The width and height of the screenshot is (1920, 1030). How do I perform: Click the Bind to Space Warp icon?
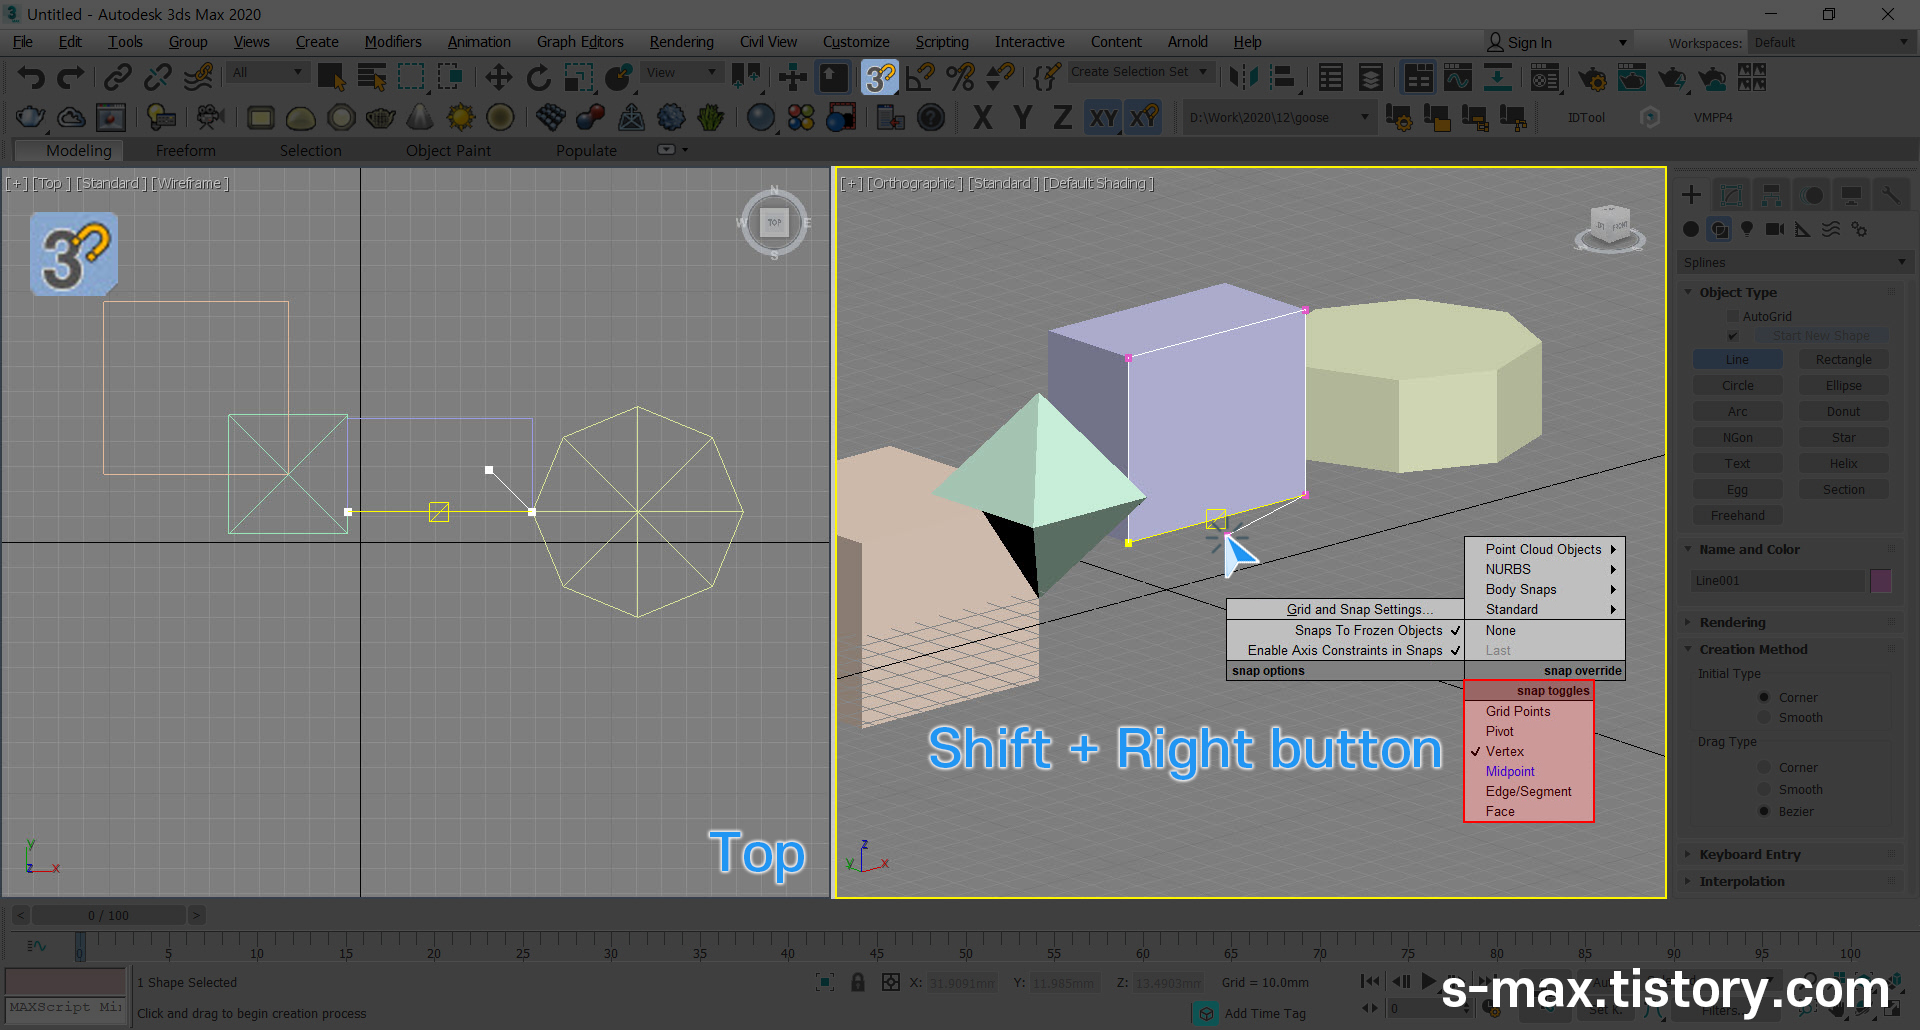pos(198,77)
